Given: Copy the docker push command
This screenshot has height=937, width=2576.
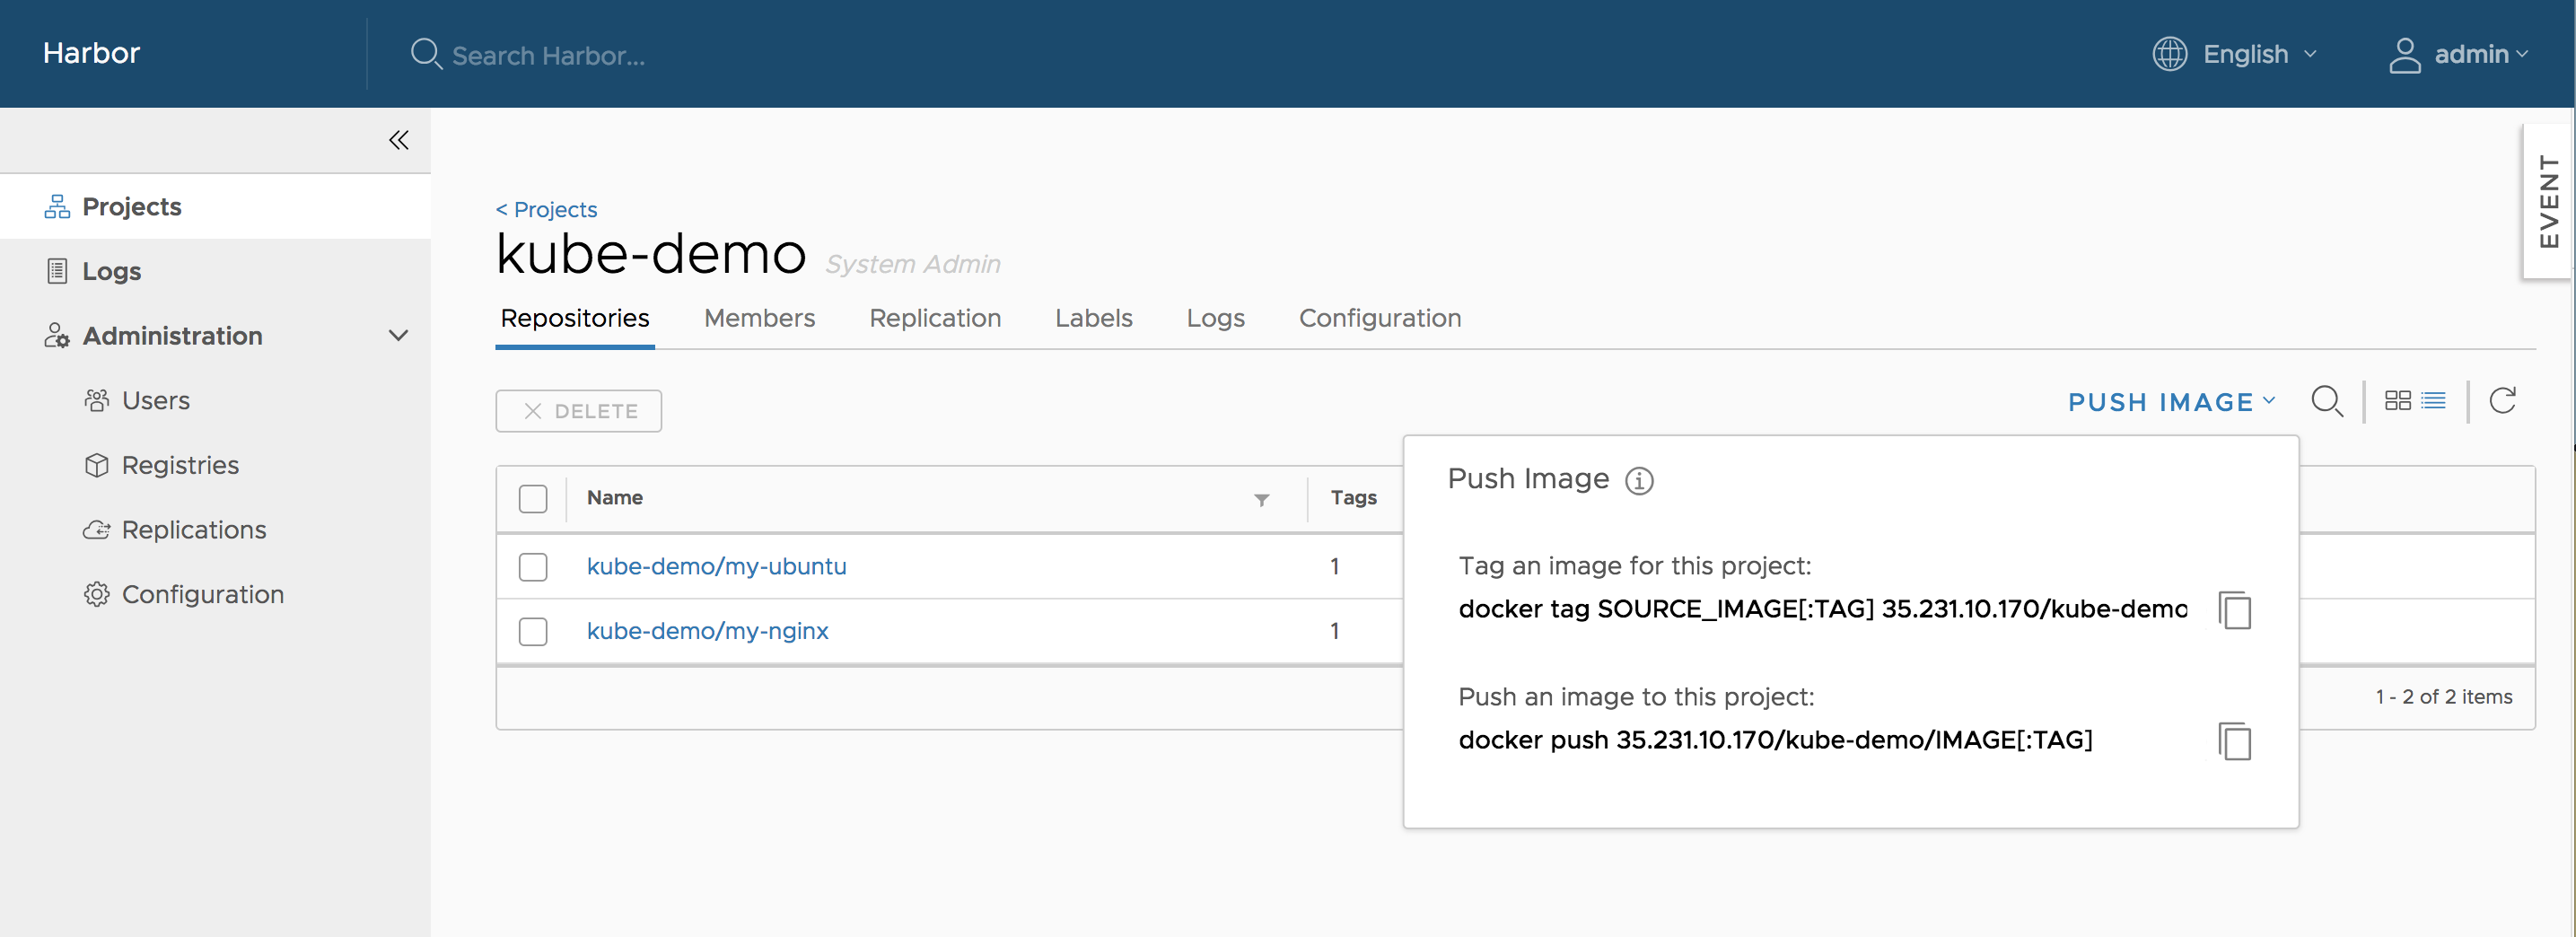Looking at the screenshot, I should [x=2235, y=741].
